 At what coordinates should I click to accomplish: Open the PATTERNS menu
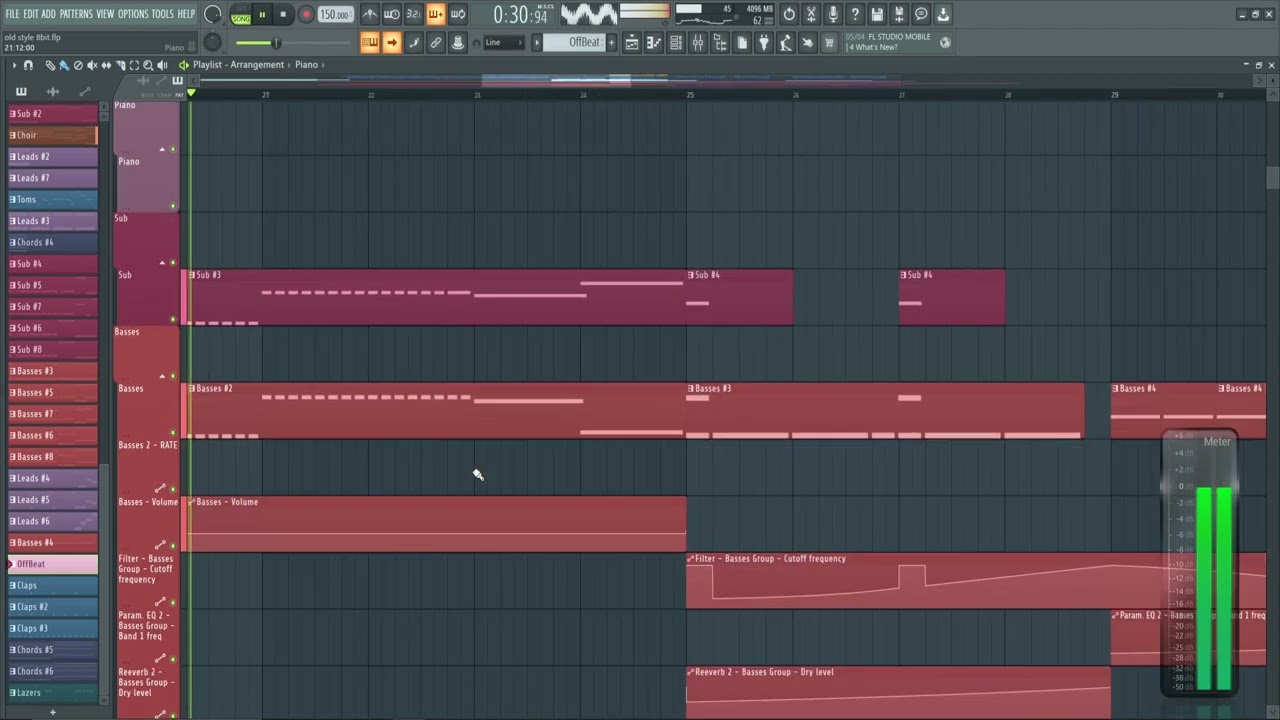[76, 14]
